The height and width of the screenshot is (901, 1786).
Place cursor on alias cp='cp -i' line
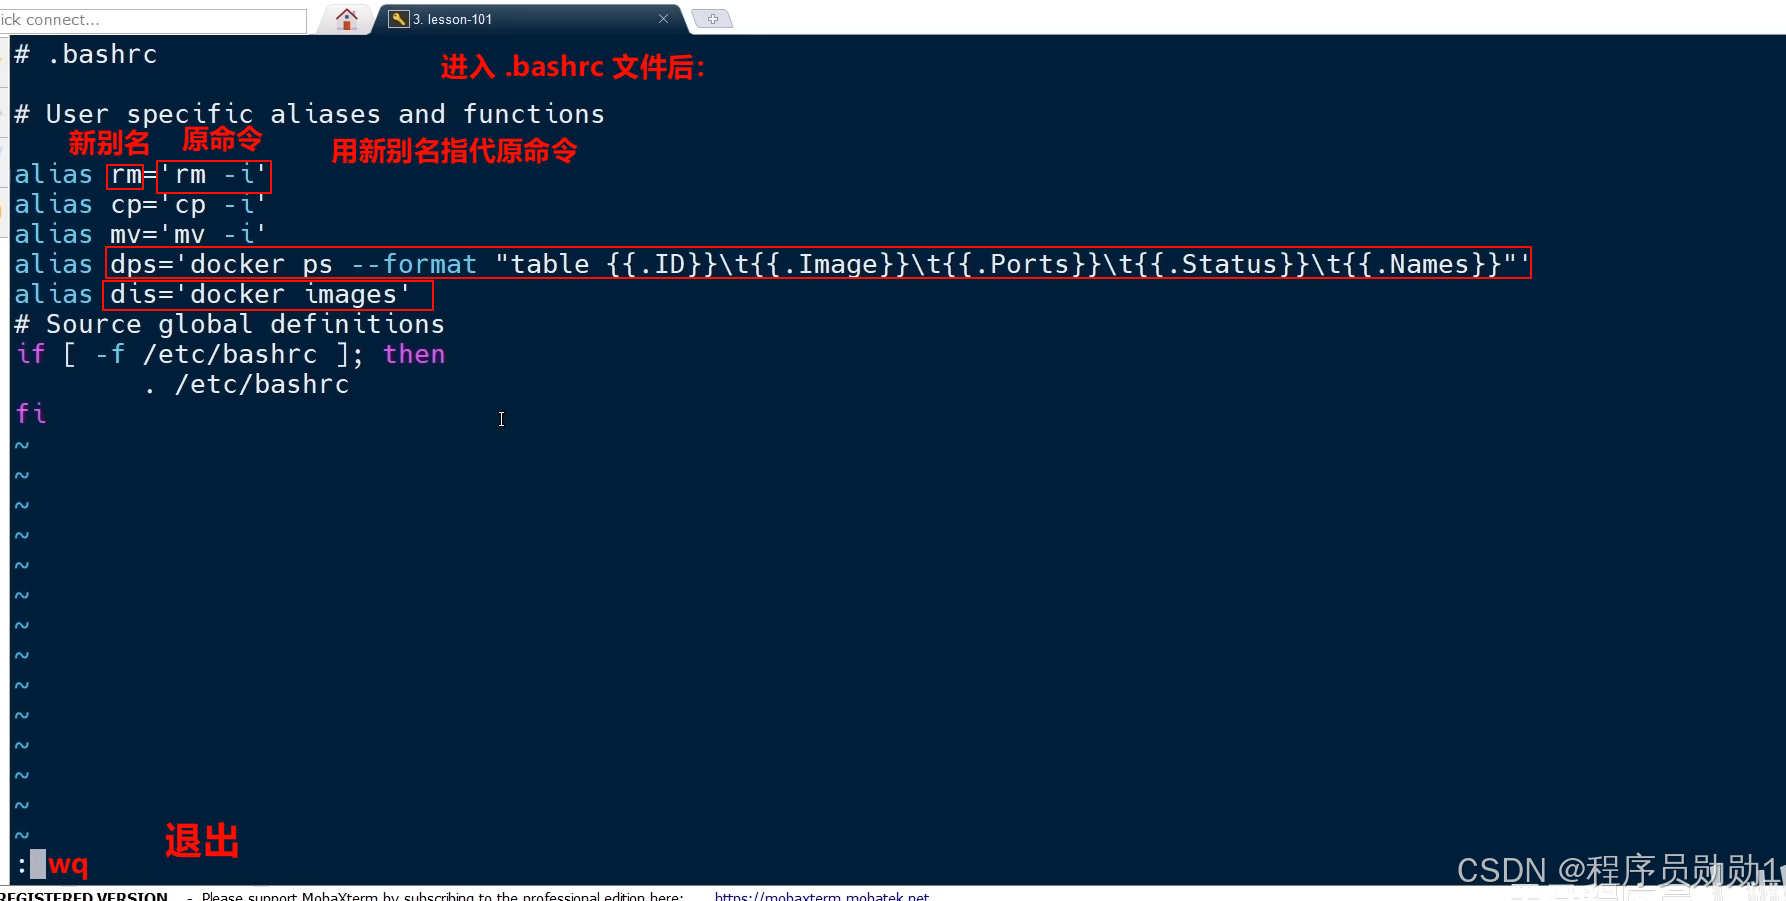click(x=140, y=205)
